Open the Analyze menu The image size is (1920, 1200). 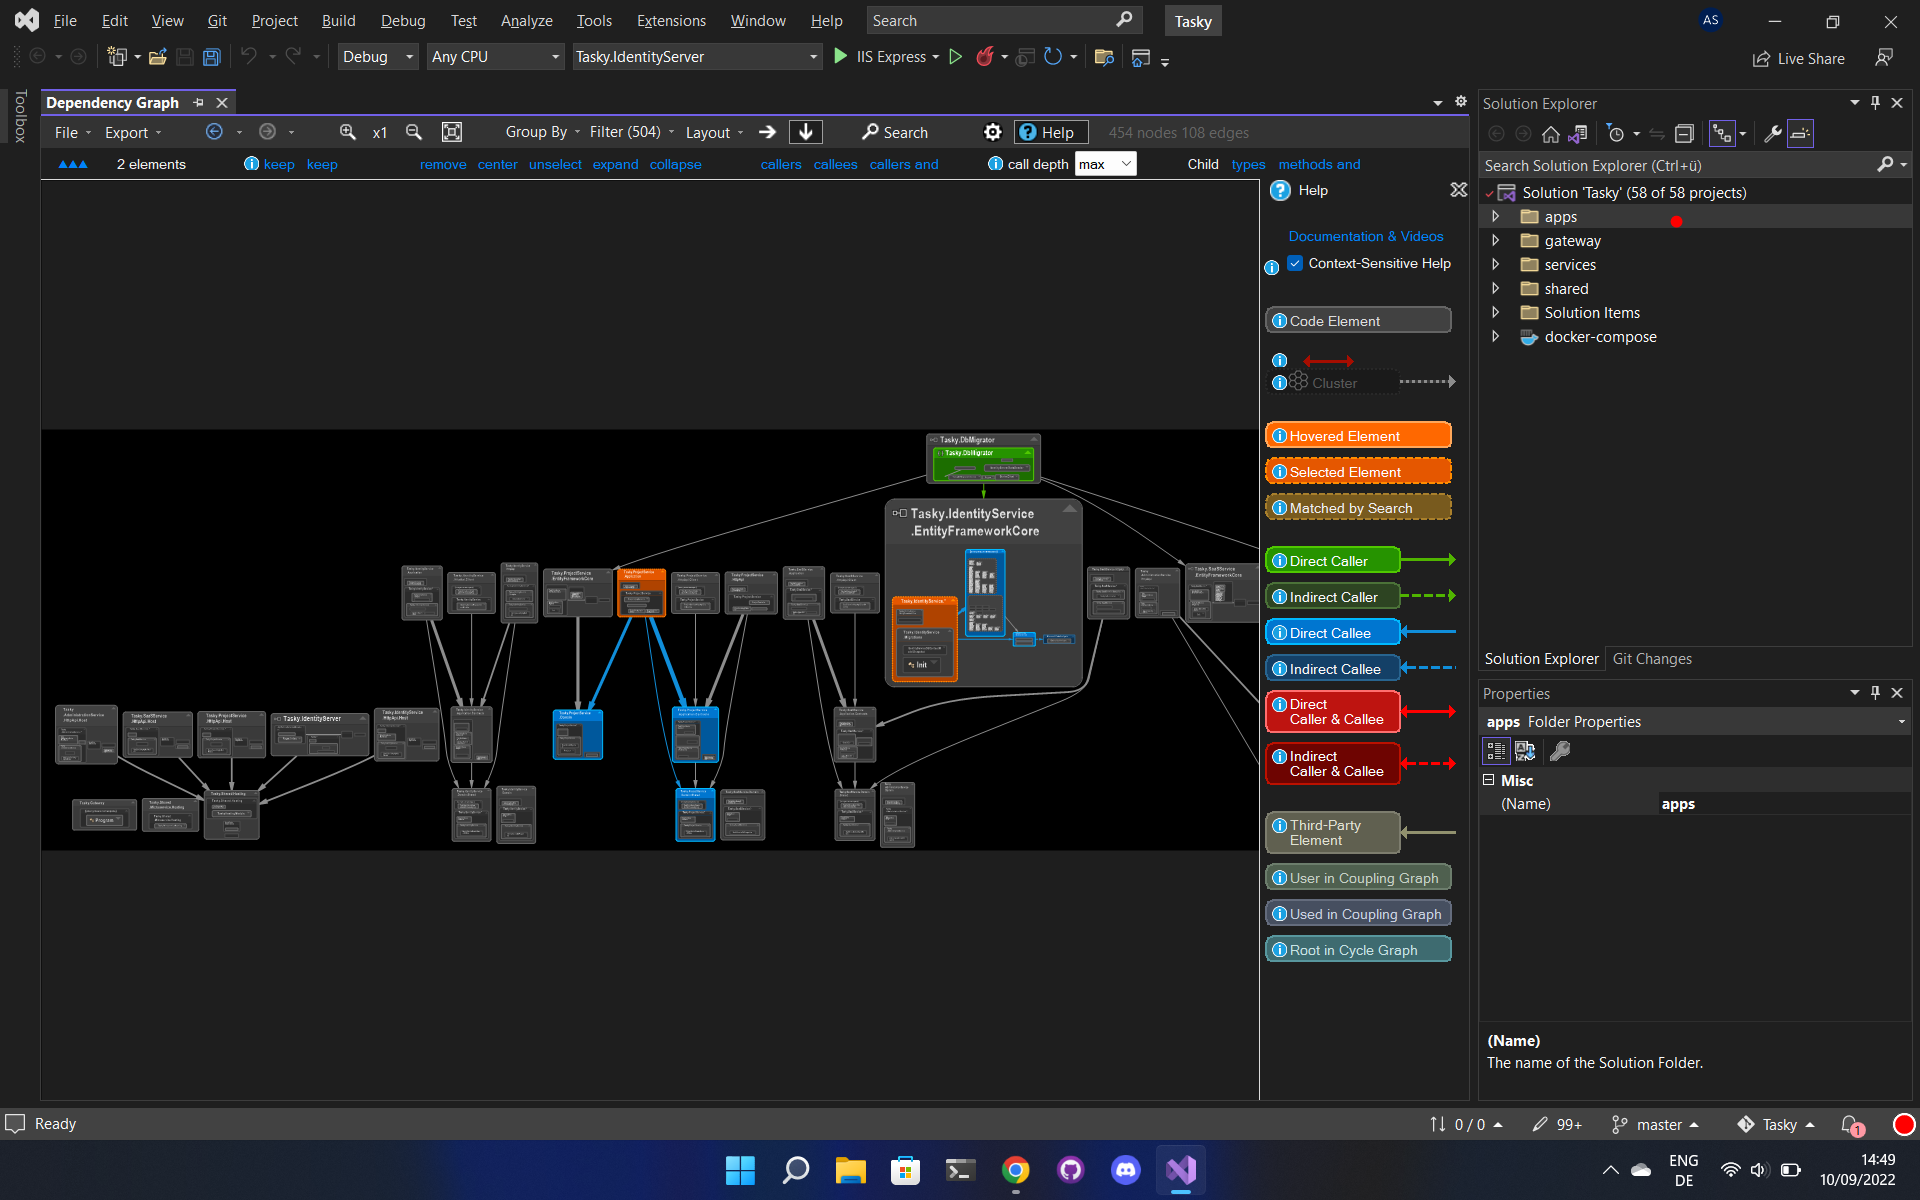pos(526,21)
